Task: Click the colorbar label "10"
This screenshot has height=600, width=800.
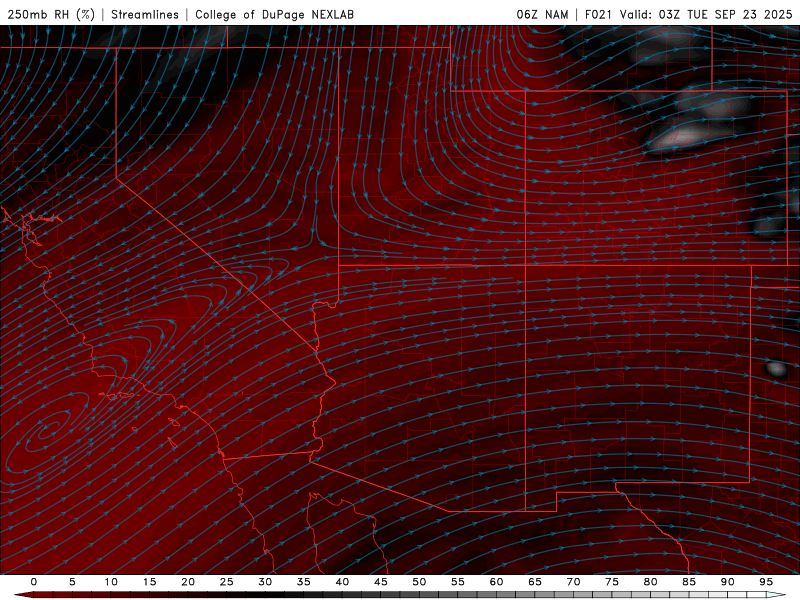Action: click(x=111, y=582)
